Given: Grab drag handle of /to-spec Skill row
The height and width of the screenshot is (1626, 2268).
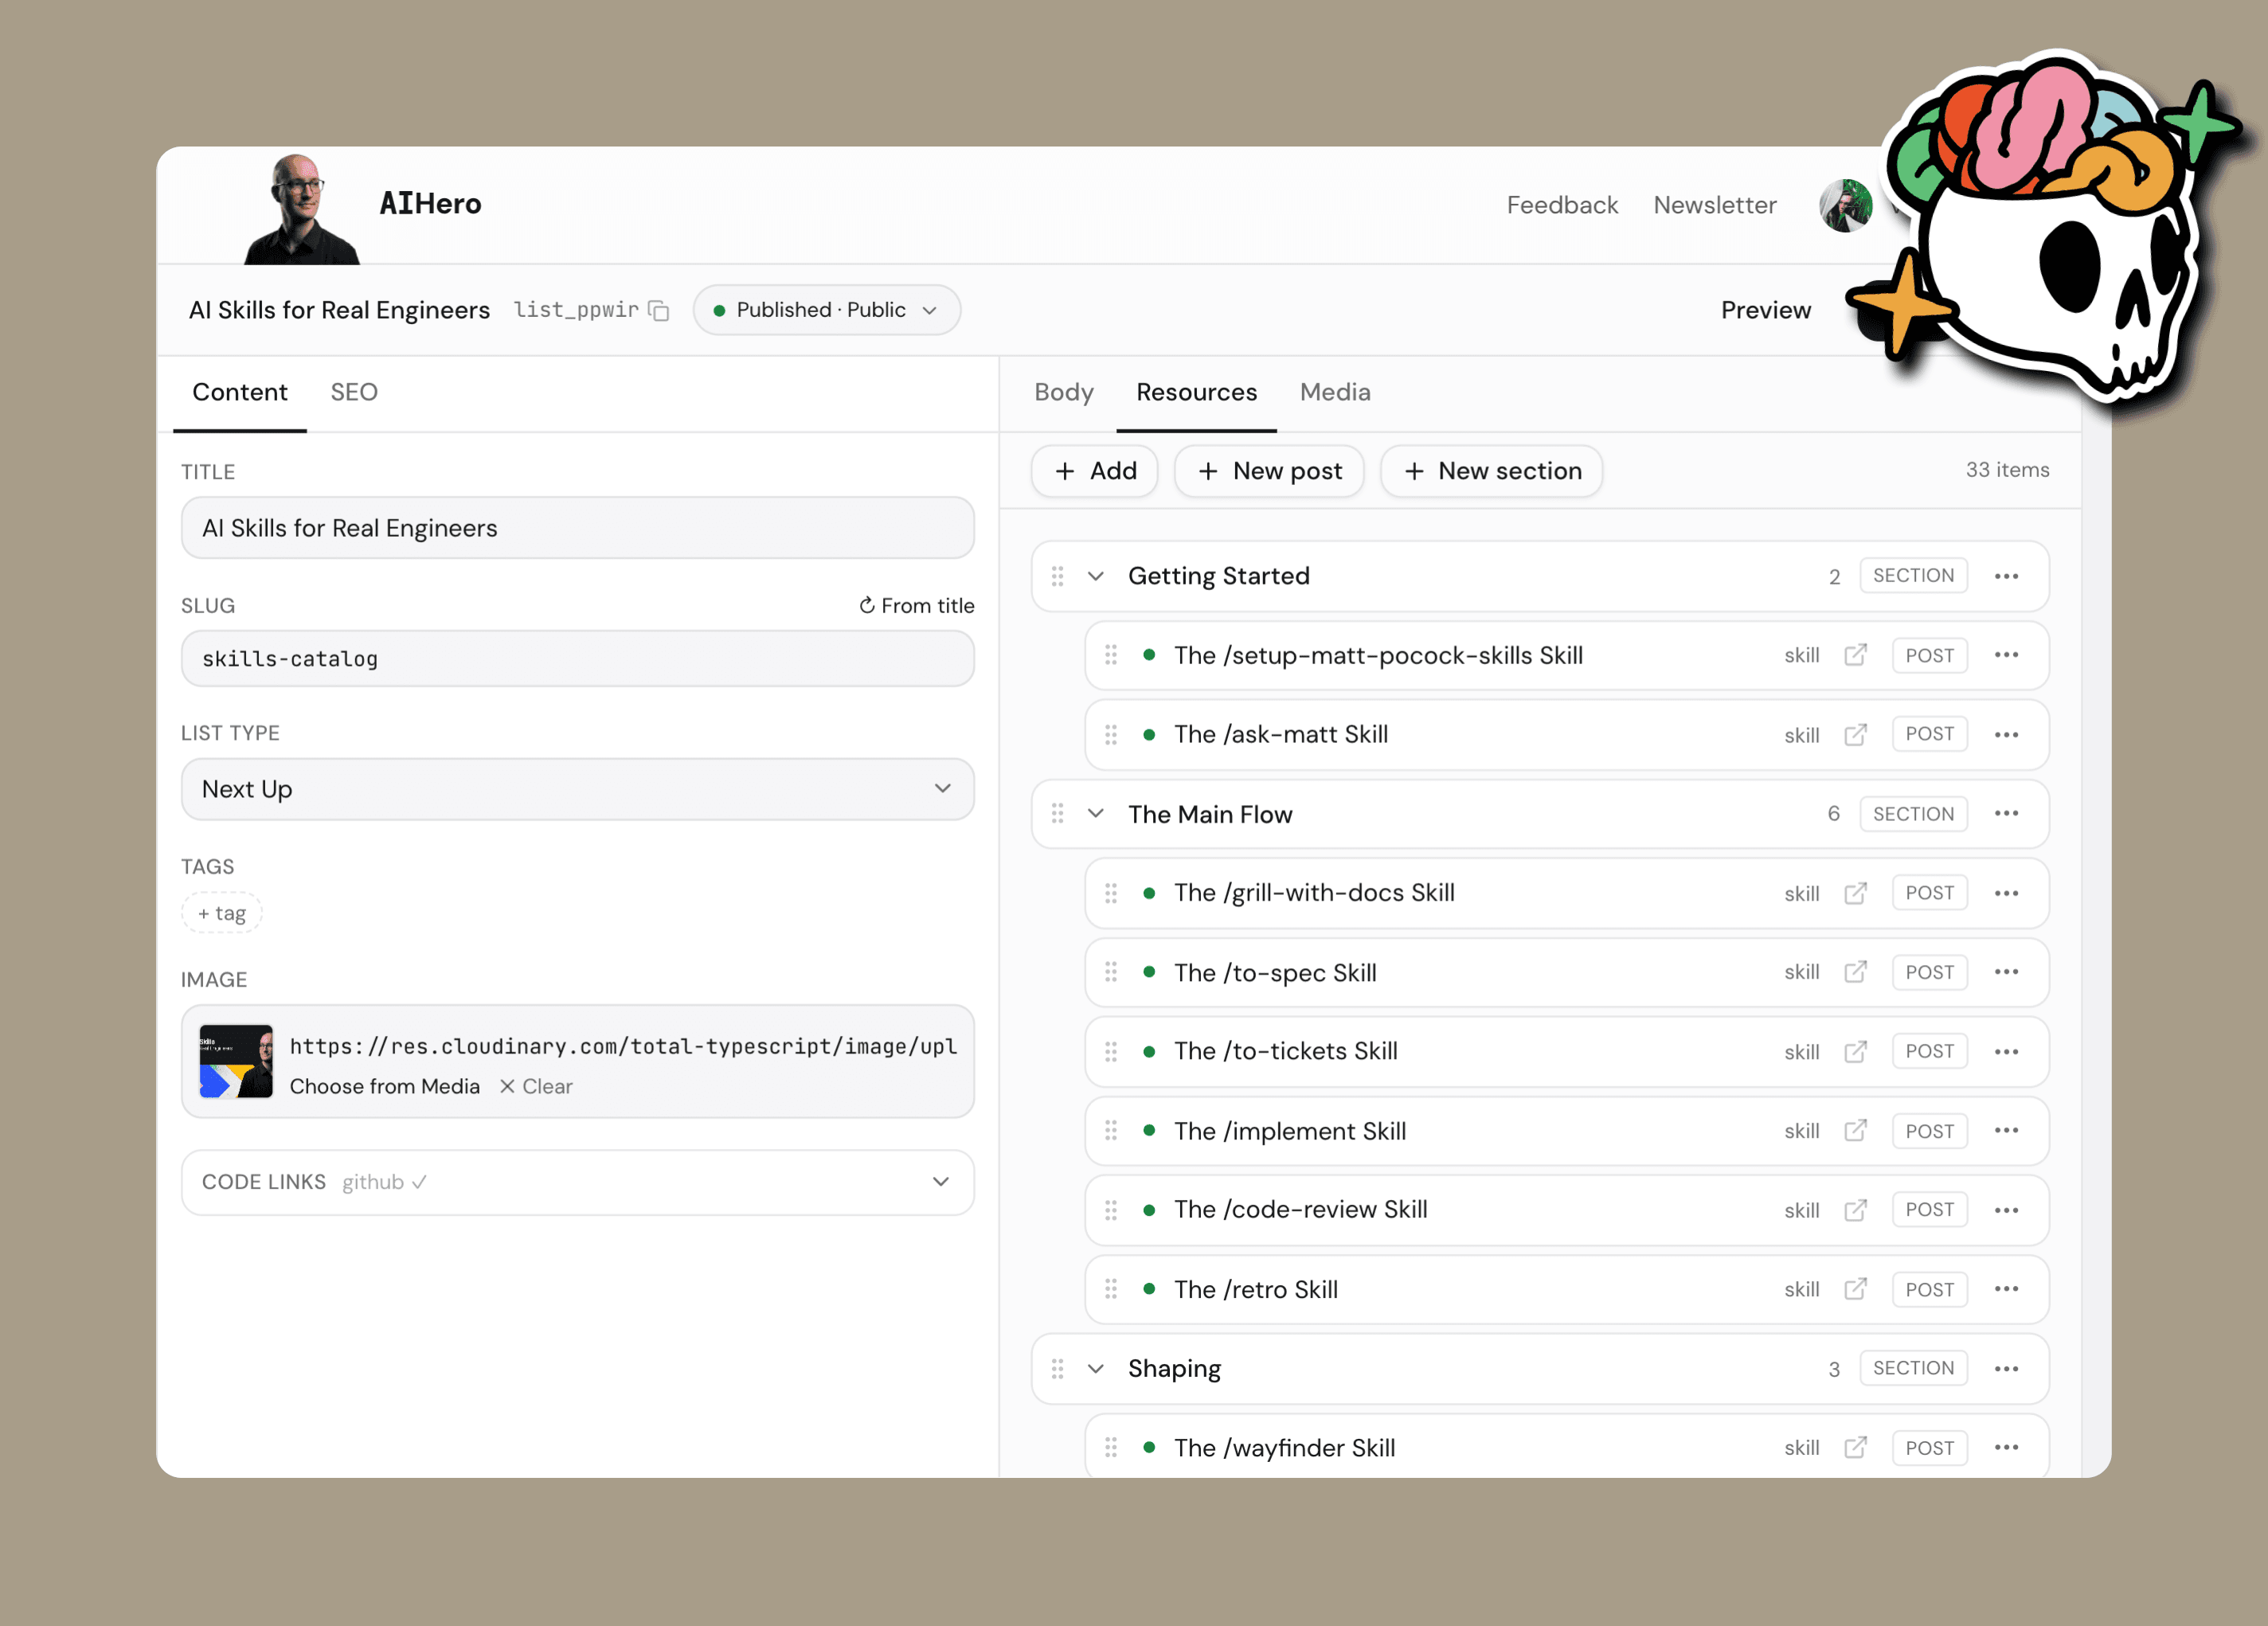Looking at the screenshot, I should coord(1110,972).
